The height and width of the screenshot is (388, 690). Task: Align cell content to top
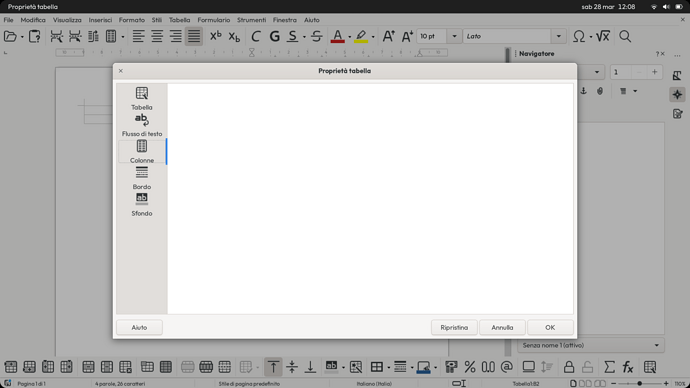tap(273, 367)
